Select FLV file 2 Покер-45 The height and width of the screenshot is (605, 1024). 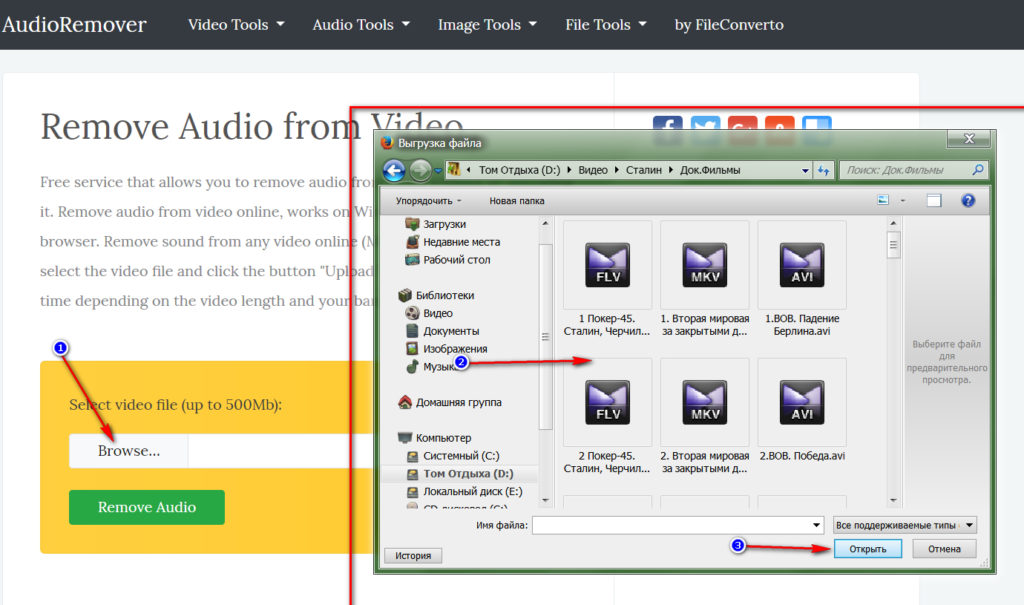coord(607,416)
